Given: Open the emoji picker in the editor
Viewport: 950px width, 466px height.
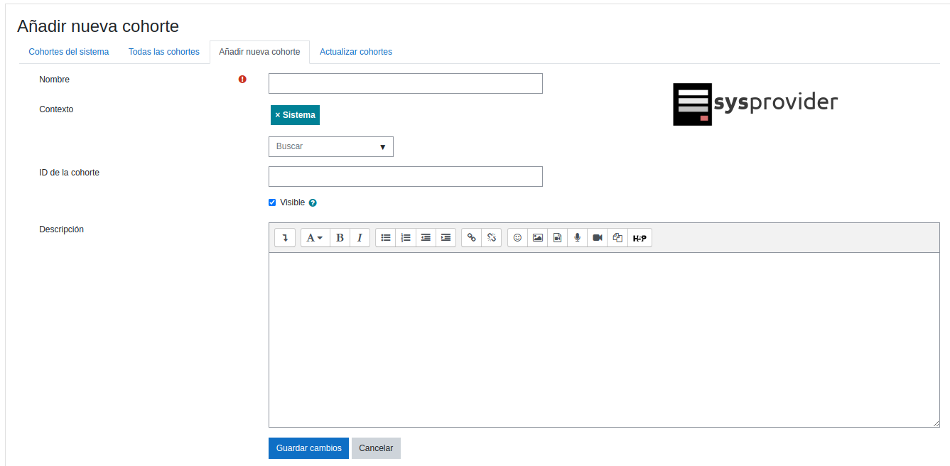Looking at the screenshot, I should (x=518, y=238).
